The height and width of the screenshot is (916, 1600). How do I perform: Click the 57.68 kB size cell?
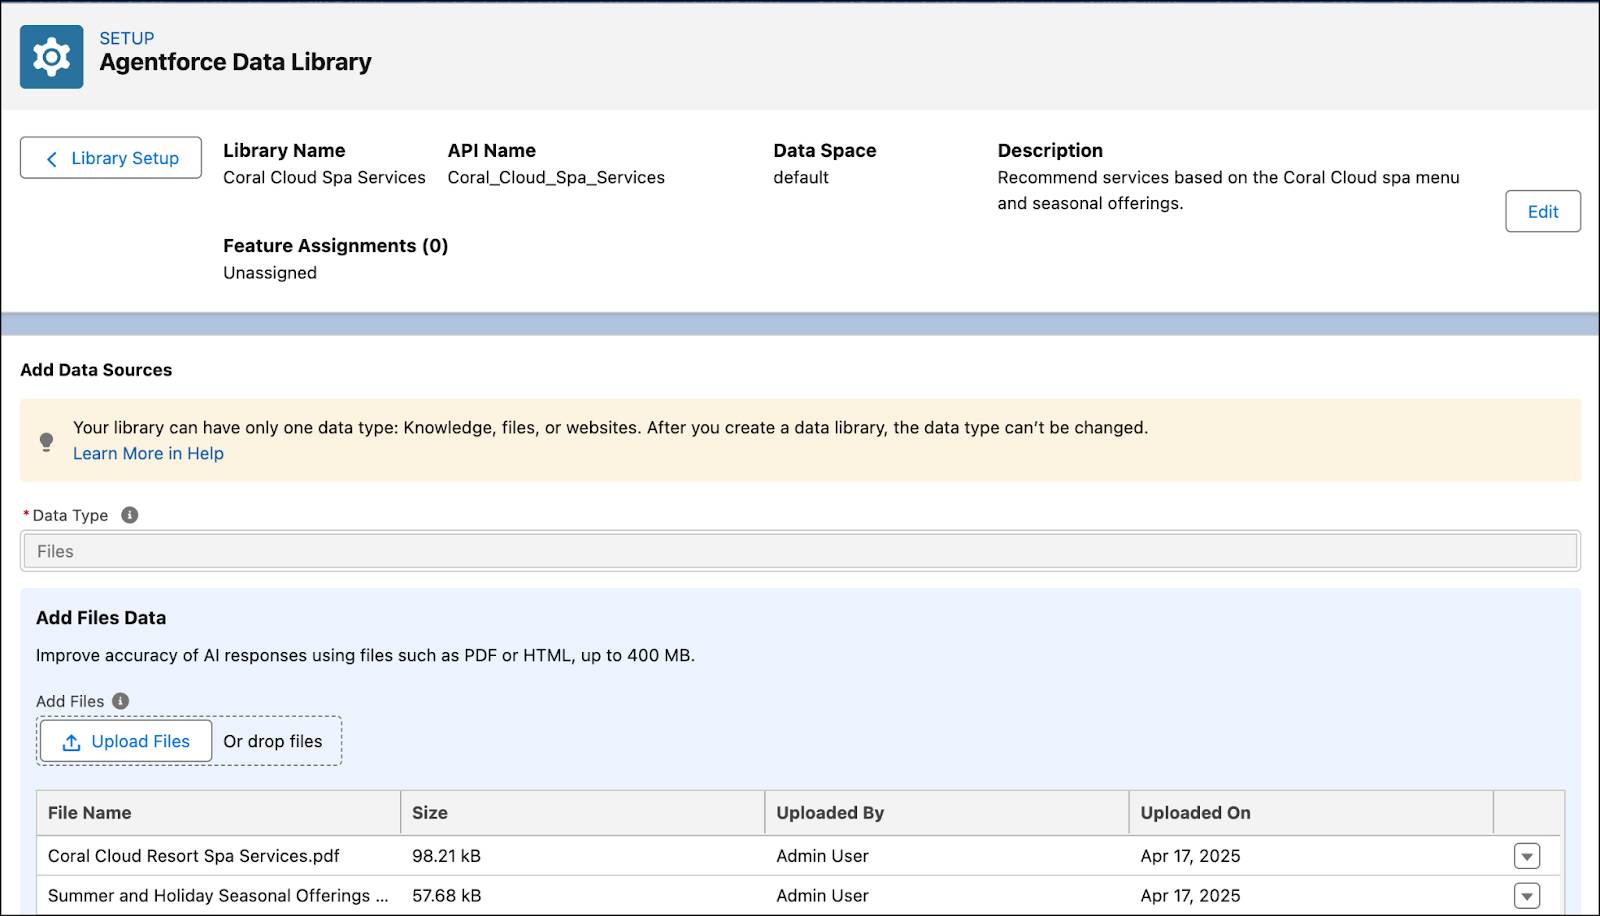tap(446, 896)
